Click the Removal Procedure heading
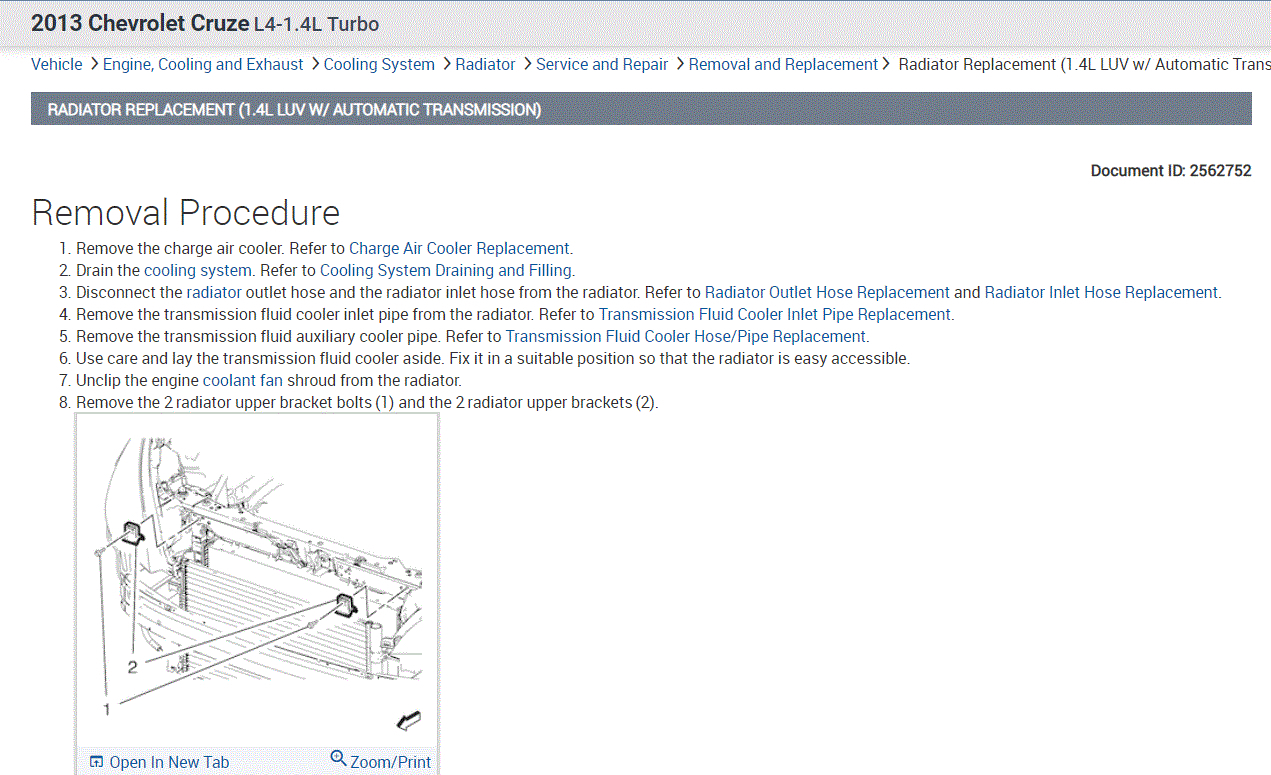 tap(186, 213)
